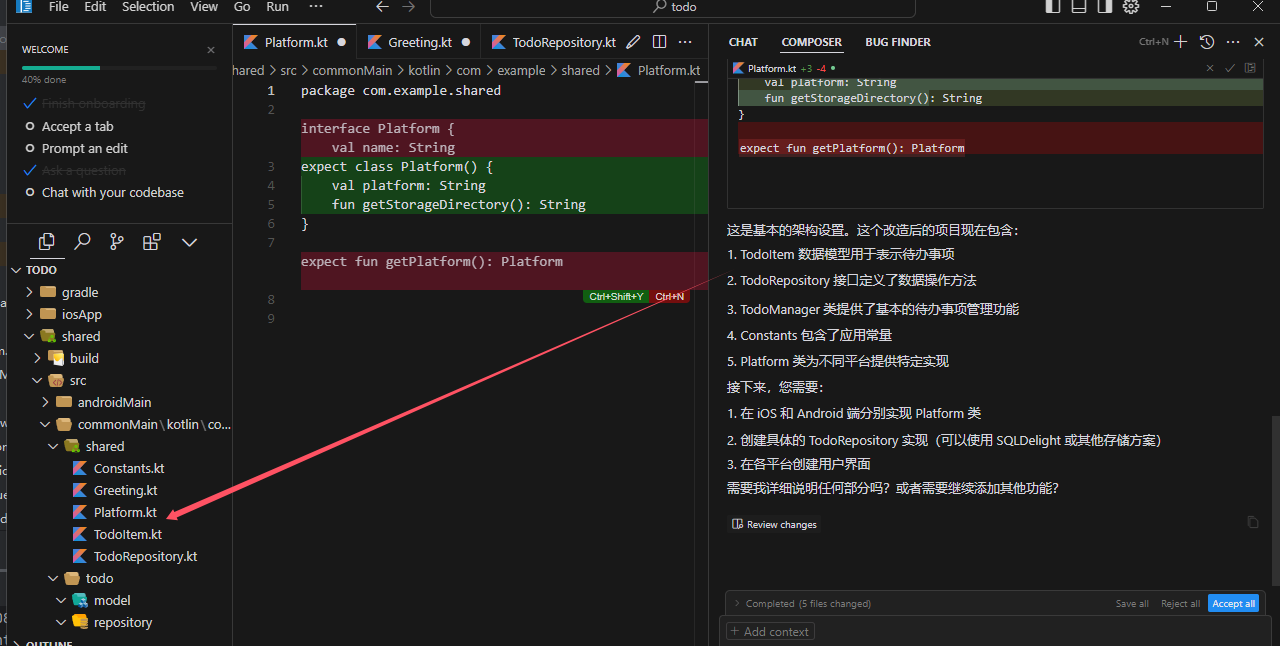This screenshot has height=646, width=1280.
Task: Open the Selection menu
Action: coord(148,7)
